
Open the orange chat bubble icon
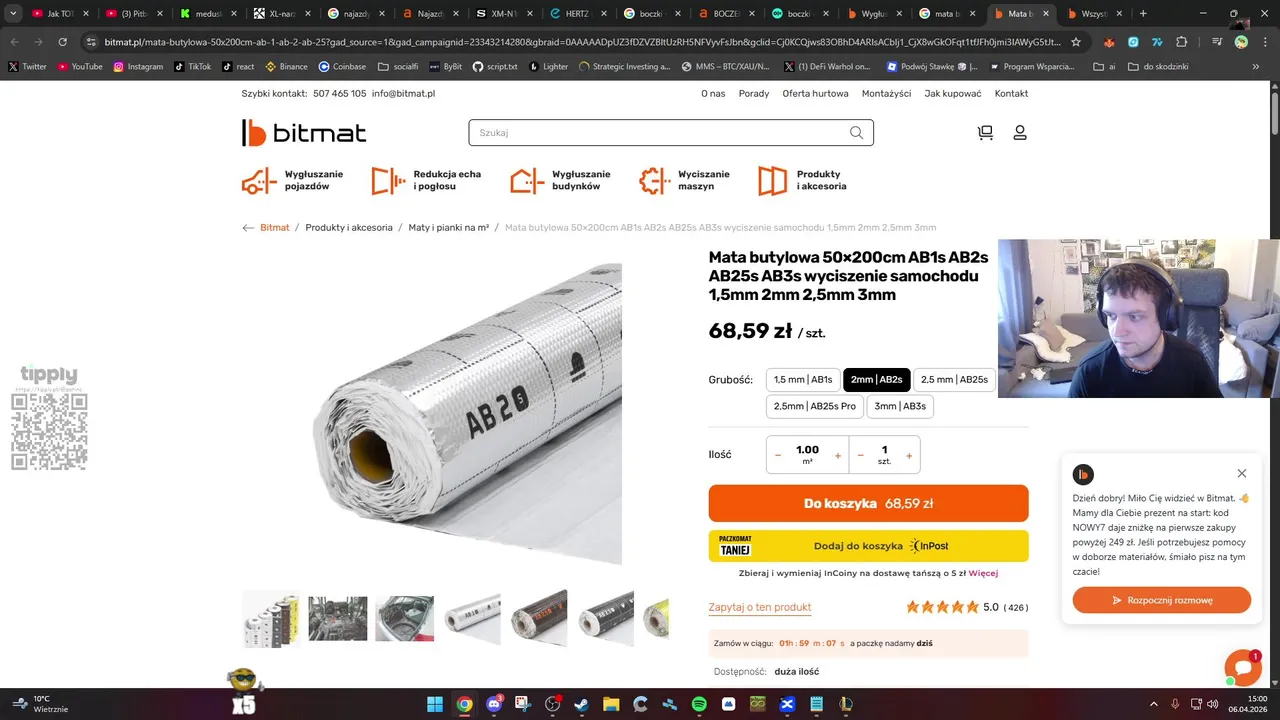coord(1242,668)
